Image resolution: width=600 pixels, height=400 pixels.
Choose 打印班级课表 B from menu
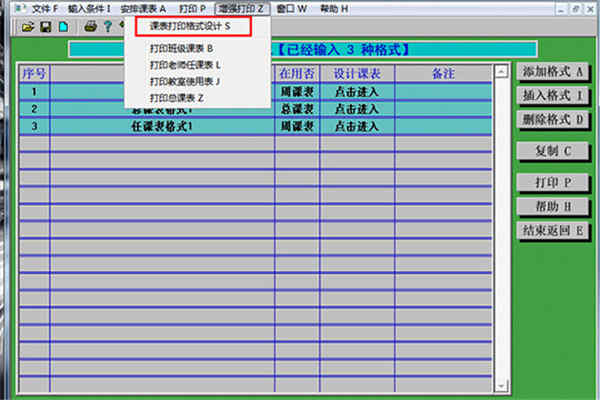181,49
